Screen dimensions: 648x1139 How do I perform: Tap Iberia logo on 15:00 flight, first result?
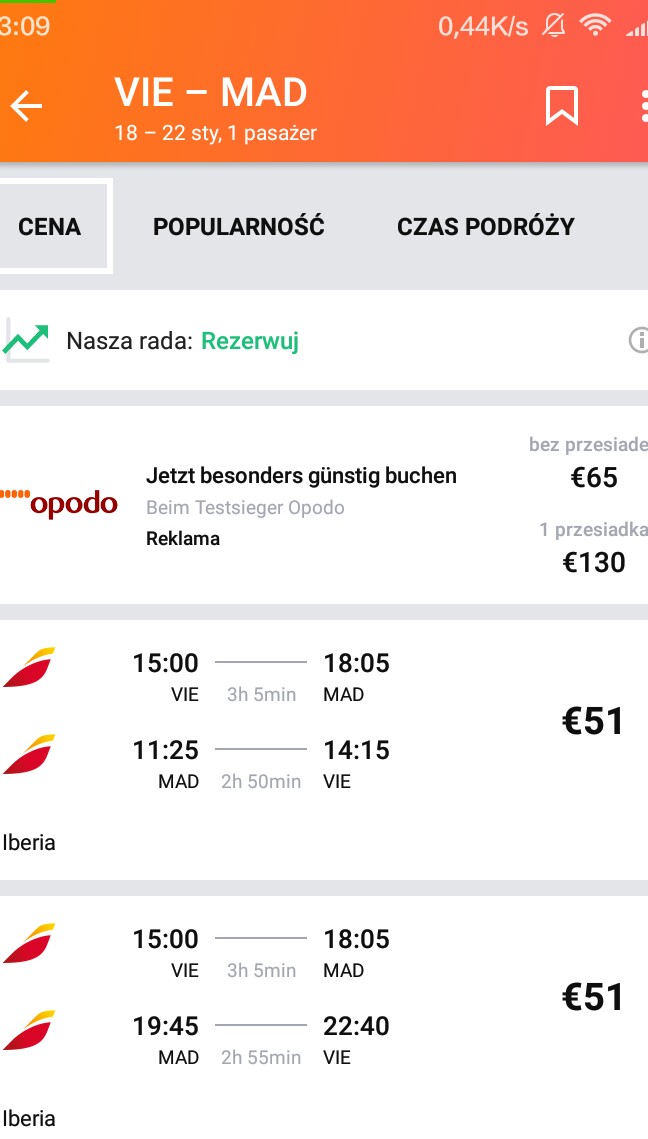(29, 667)
